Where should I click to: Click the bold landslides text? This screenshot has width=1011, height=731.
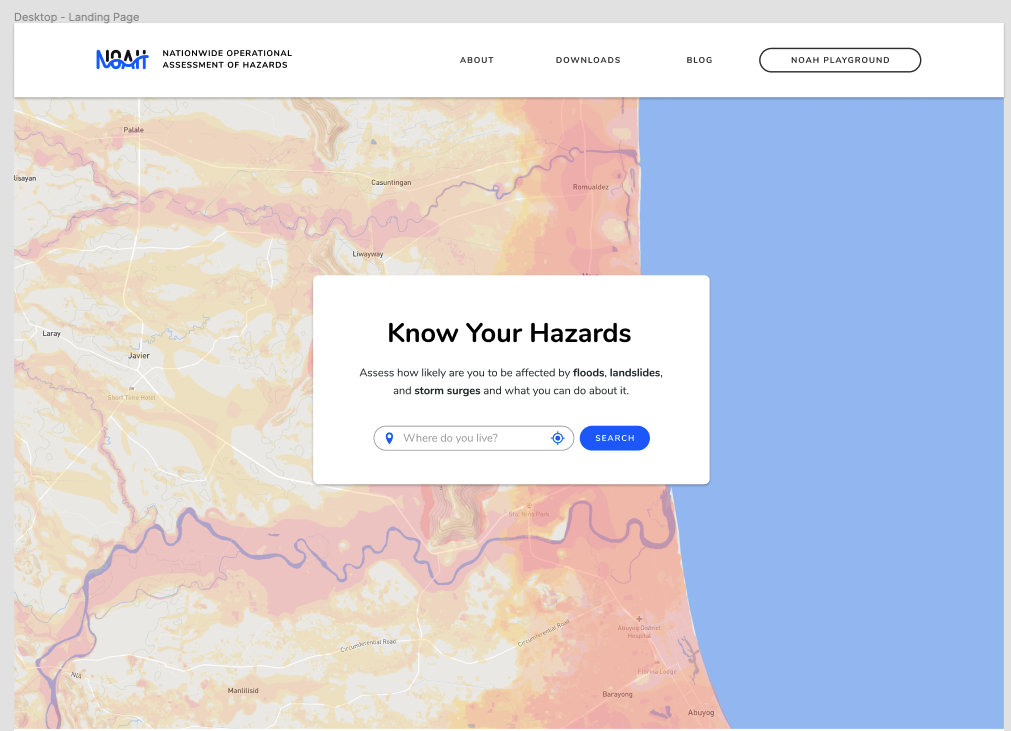tap(634, 372)
